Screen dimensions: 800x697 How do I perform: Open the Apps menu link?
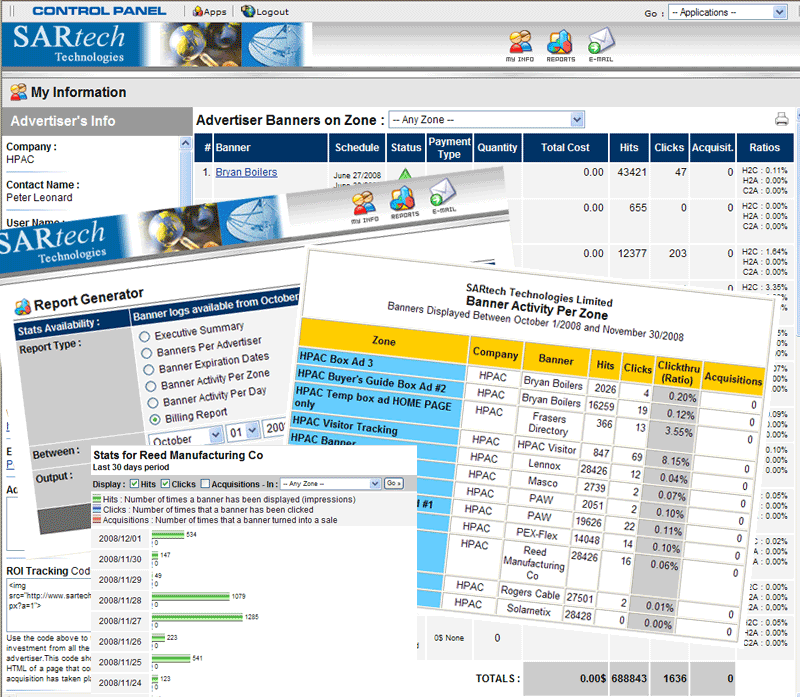(209, 12)
